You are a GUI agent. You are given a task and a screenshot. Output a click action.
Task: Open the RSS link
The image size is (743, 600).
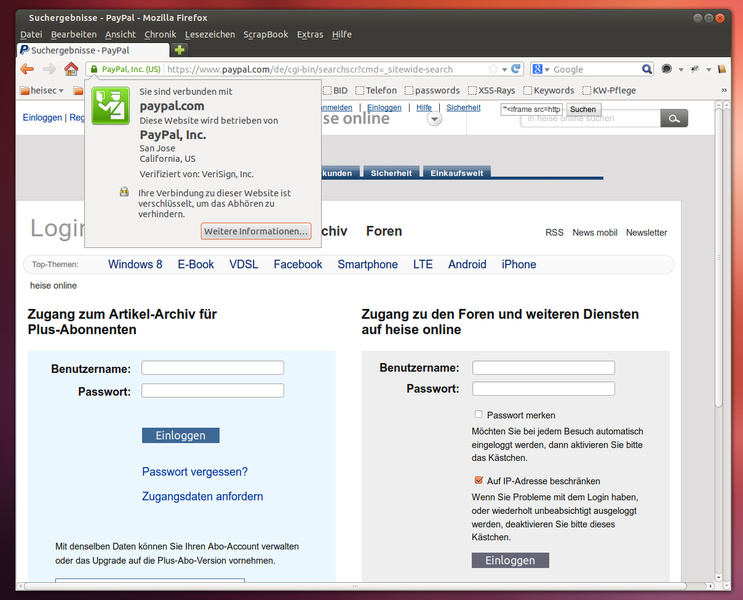[554, 232]
